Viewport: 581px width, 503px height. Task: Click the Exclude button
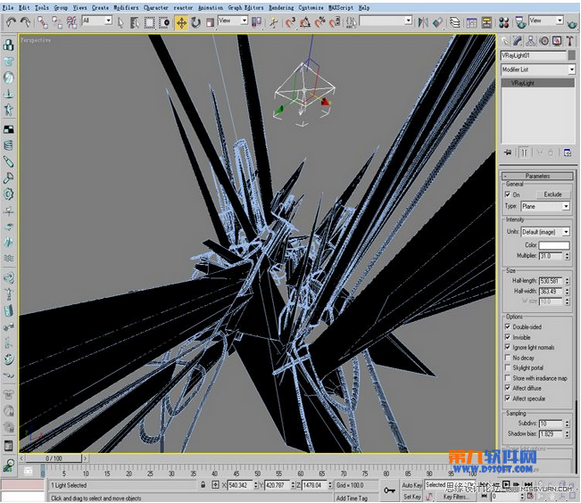click(552, 194)
